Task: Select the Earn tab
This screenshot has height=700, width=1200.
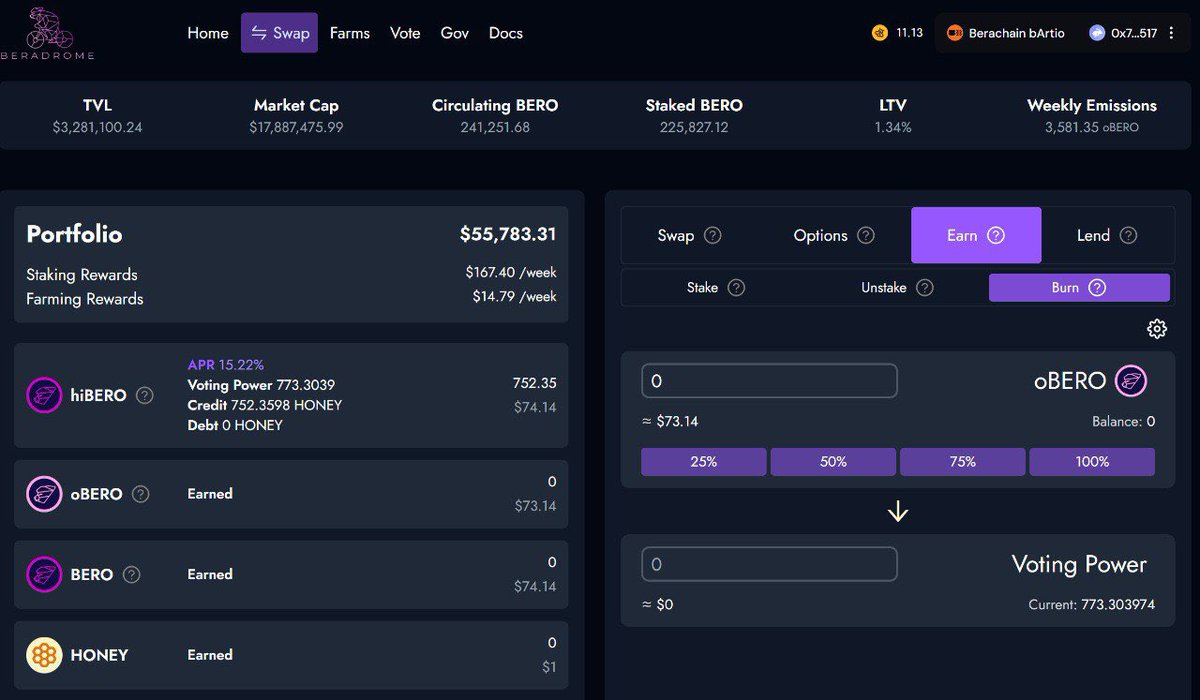Action: pos(976,235)
